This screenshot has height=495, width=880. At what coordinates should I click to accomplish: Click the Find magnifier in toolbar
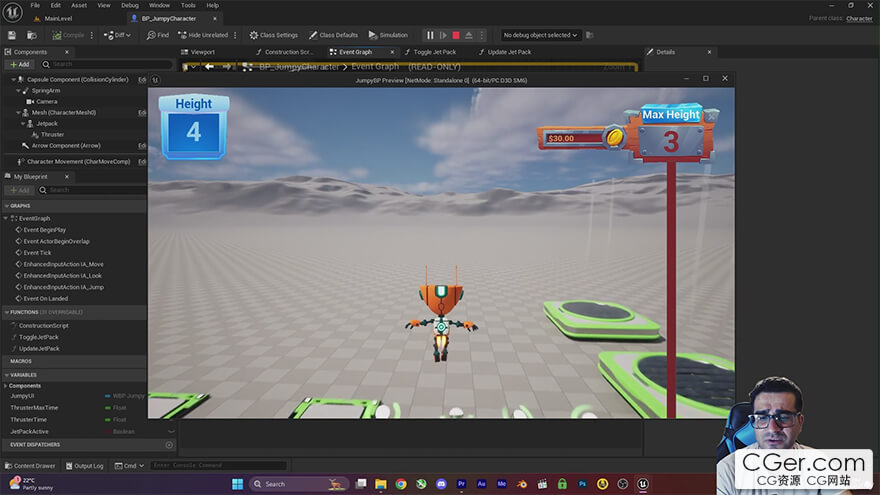(x=158, y=35)
